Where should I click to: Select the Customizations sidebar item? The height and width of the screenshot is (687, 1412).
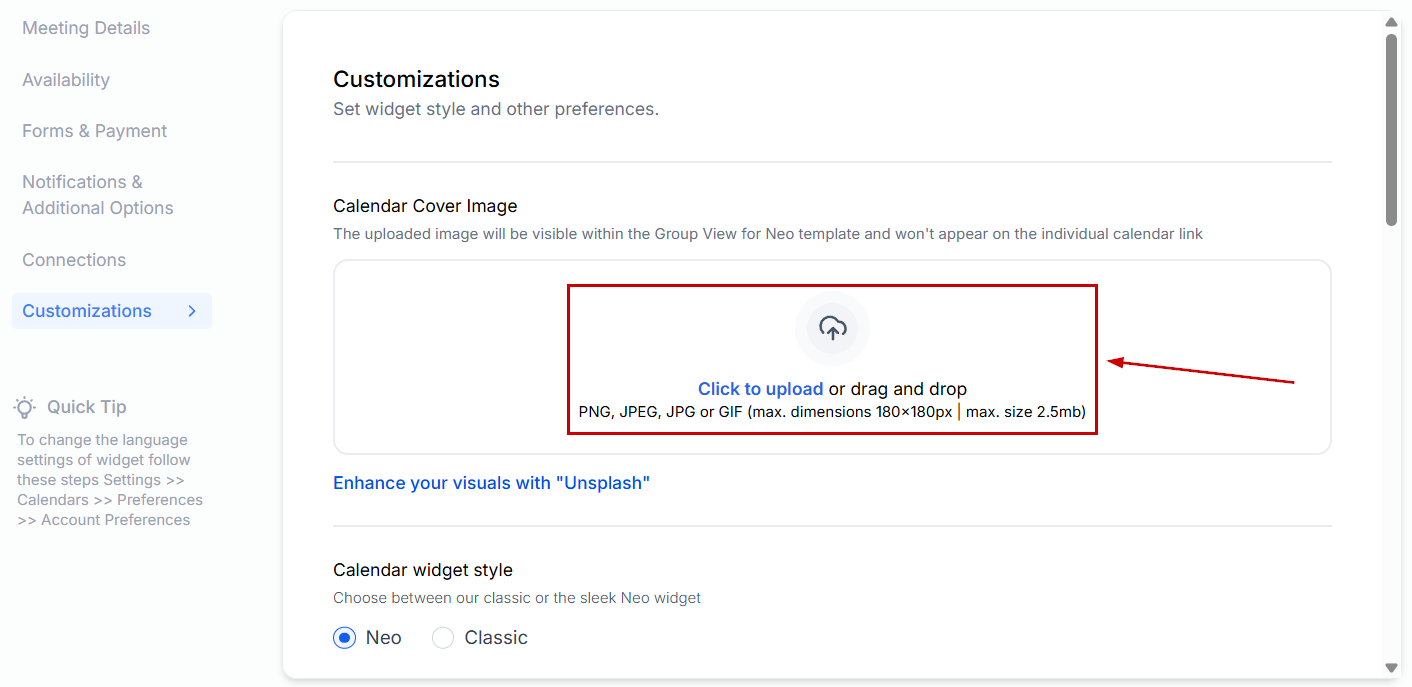tap(87, 311)
